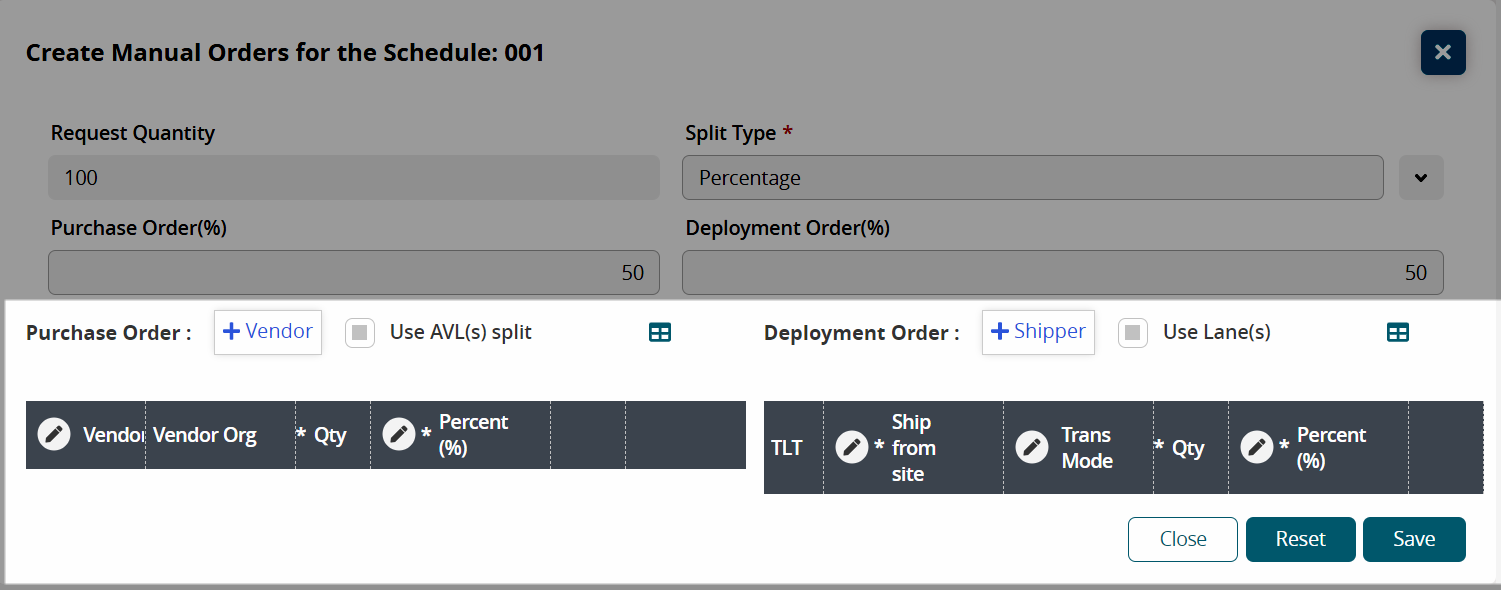
Task: Click the Purchase Order table grid icon
Action: pos(660,333)
